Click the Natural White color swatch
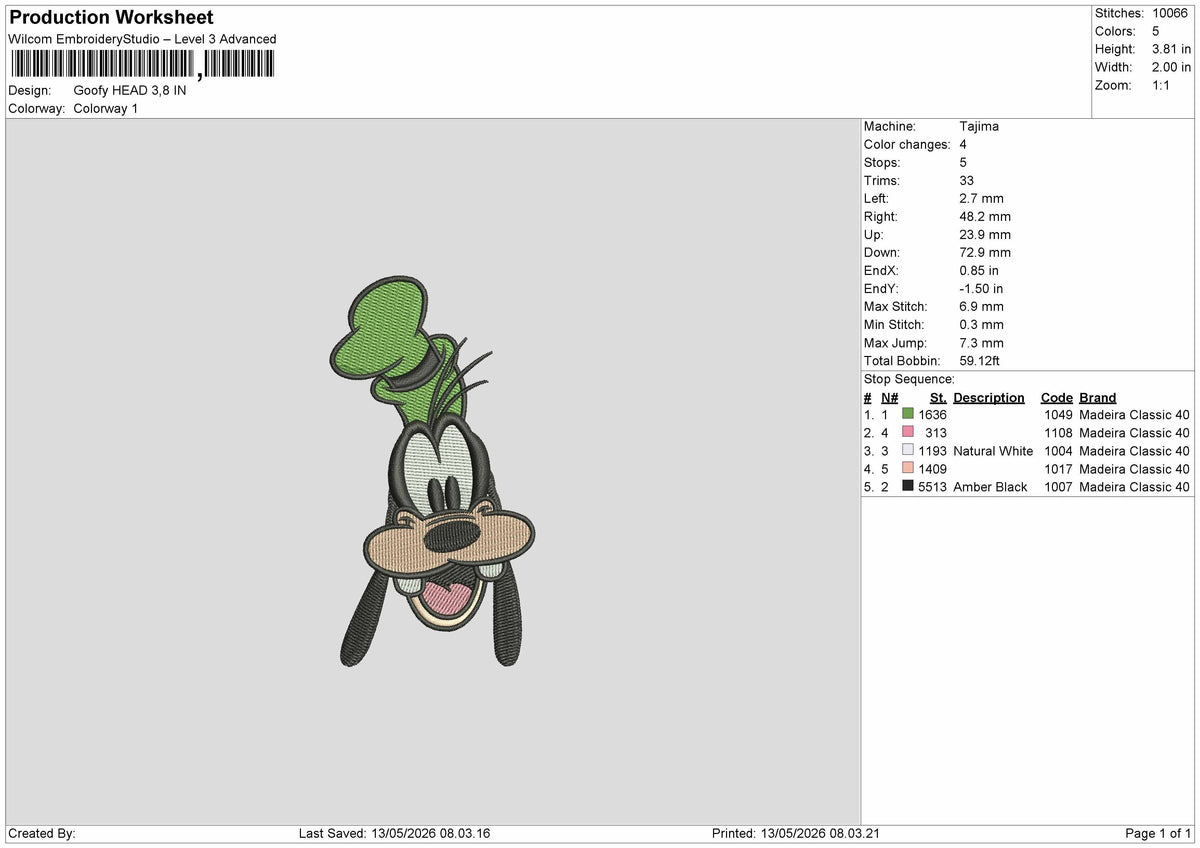This screenshot has height=848, width=1200. [908, 450]
